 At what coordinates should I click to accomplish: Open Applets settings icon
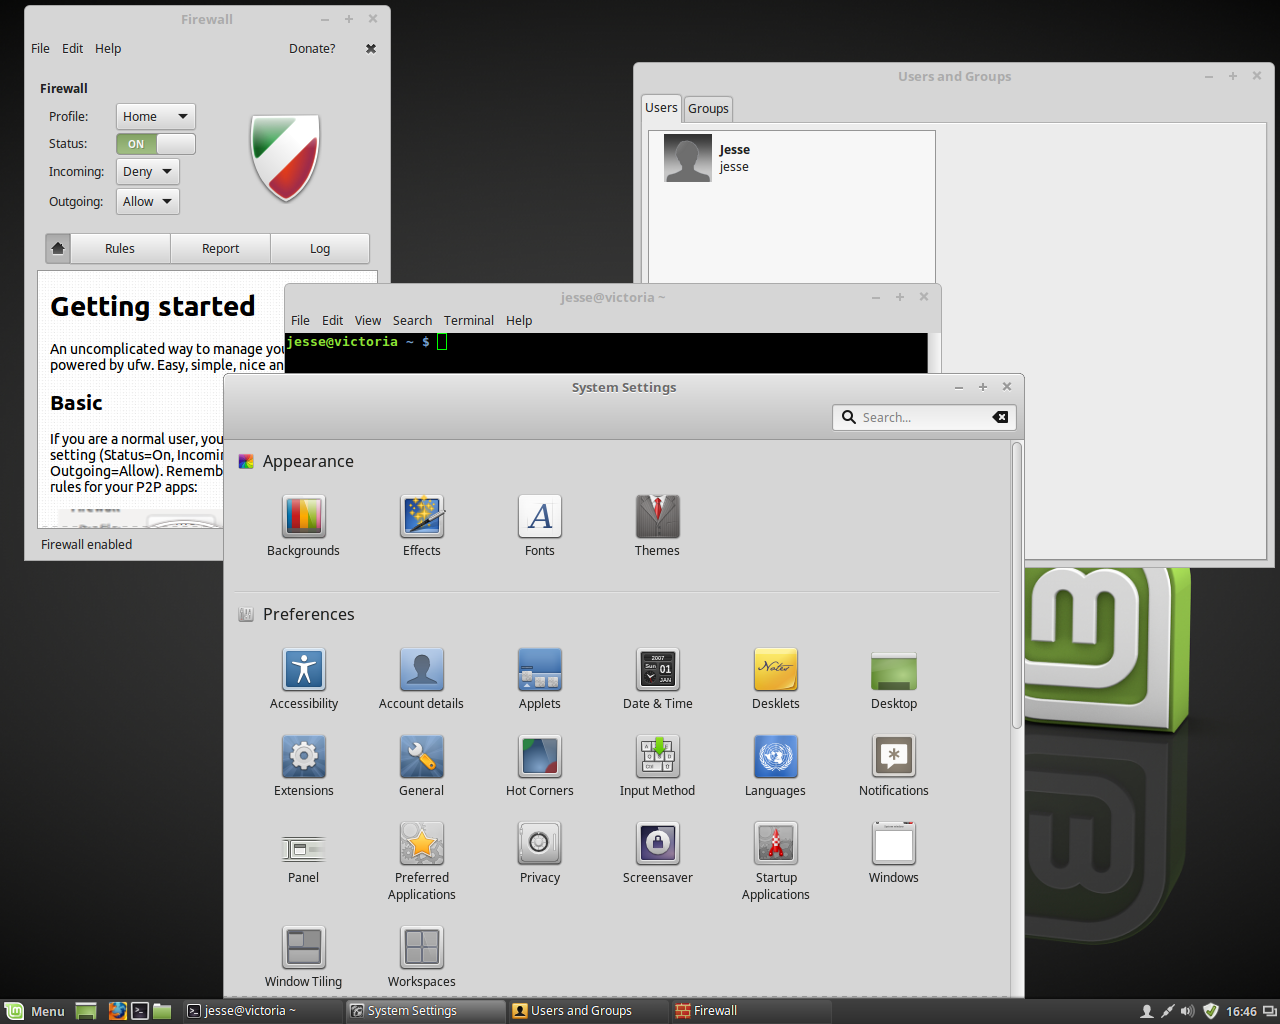coord(540,670)
